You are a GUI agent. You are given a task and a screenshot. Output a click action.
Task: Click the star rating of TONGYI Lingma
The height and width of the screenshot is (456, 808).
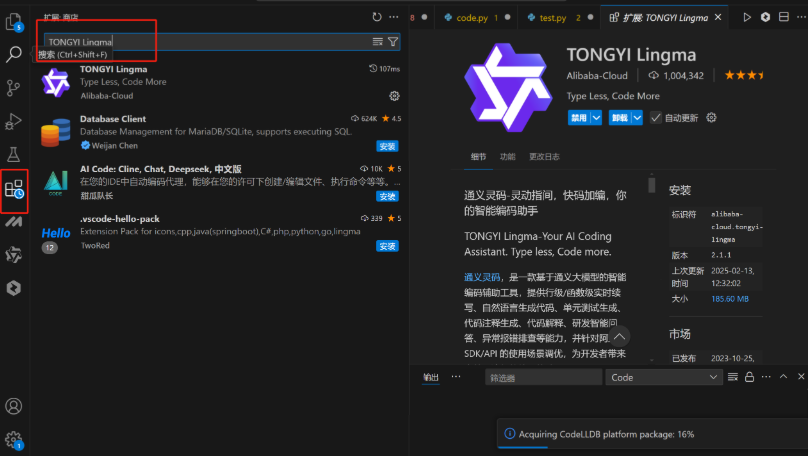pyautogui.click(x=744, y=75)
